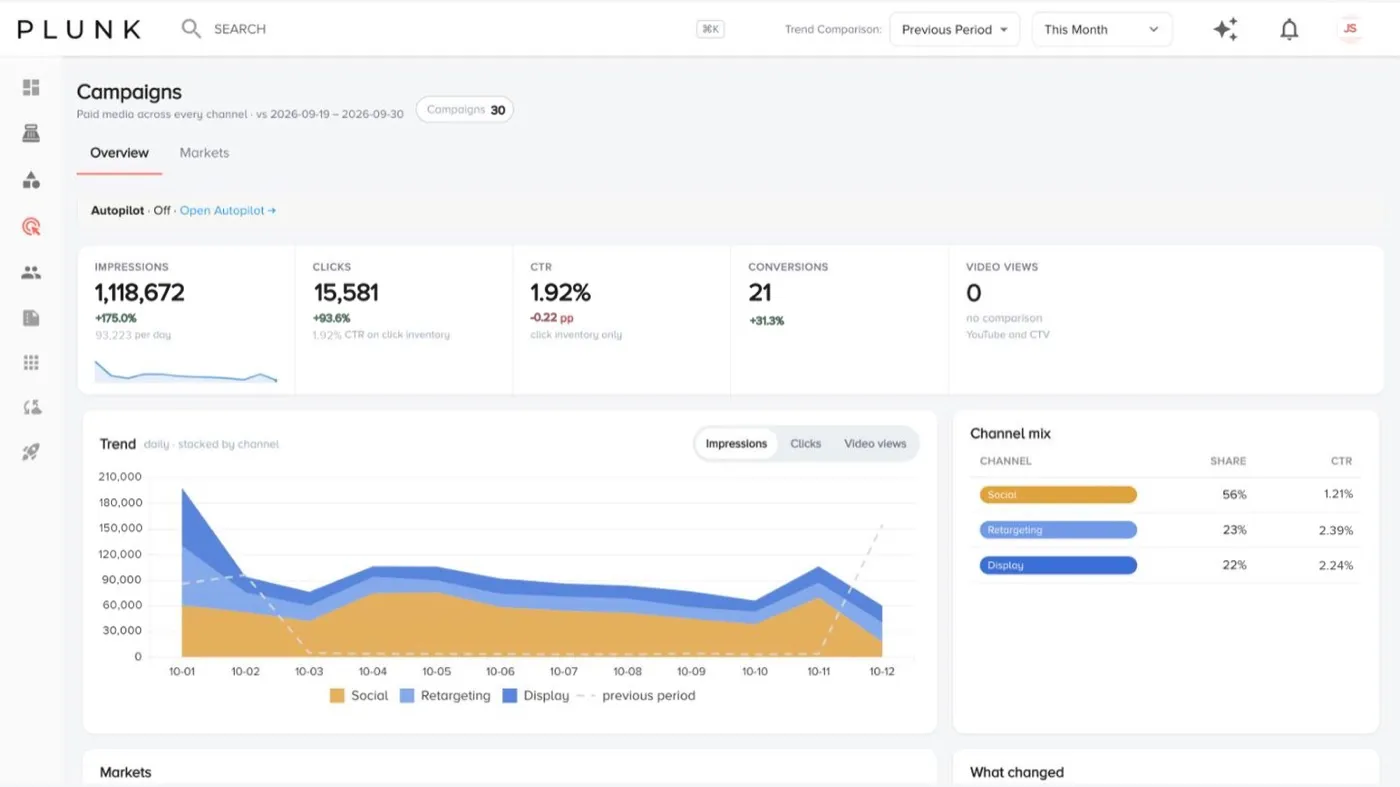The image size is (1400, 787).
Task: Click the 210,000 y-axis label
Action: pos(120,476)
